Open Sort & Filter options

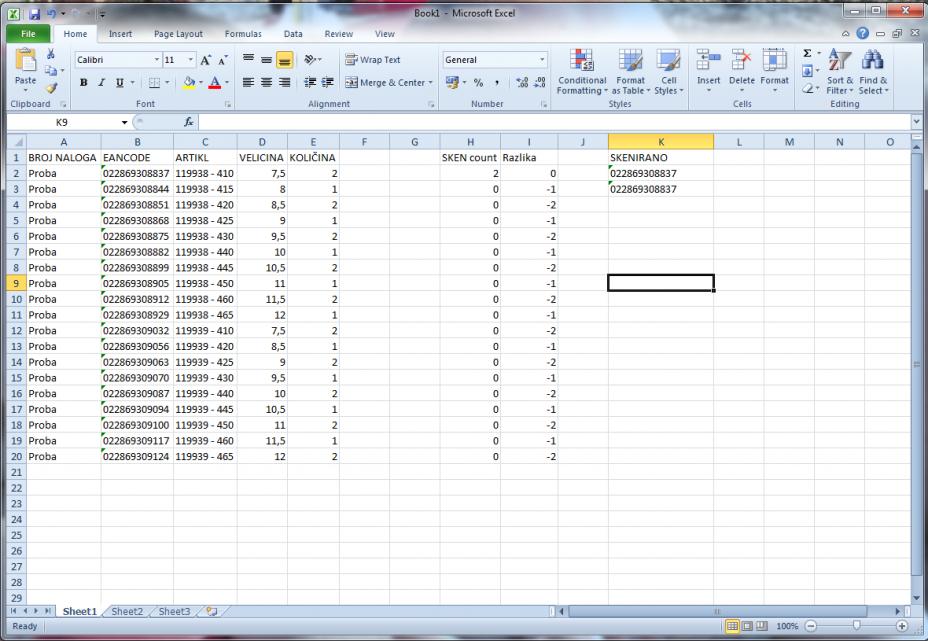click(x=840, y=72)
